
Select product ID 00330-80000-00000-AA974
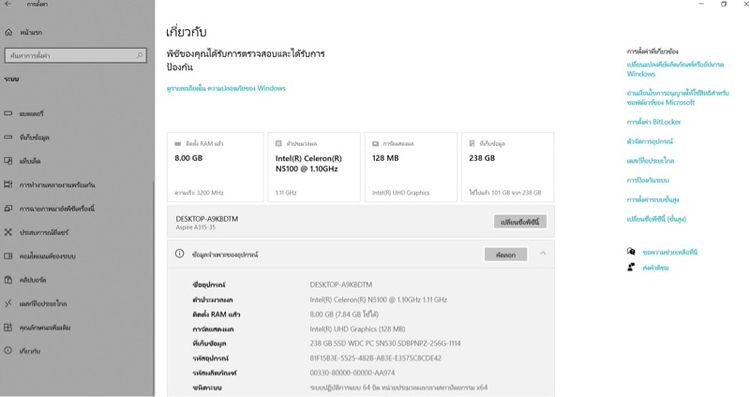[352, 373]
